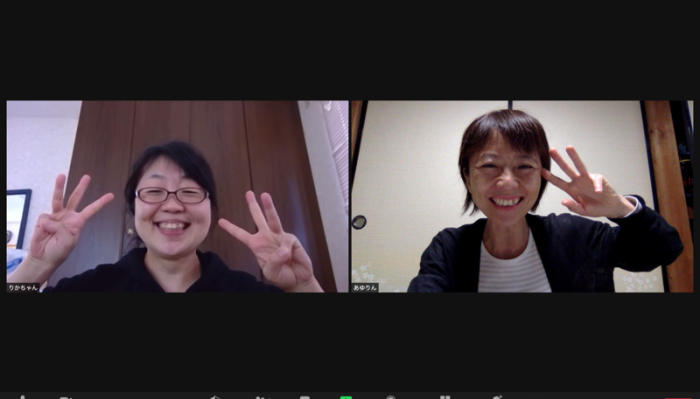Open the Reactions icon in toolbar
Viewport: 700px width, 399px height.
(496, 397)
